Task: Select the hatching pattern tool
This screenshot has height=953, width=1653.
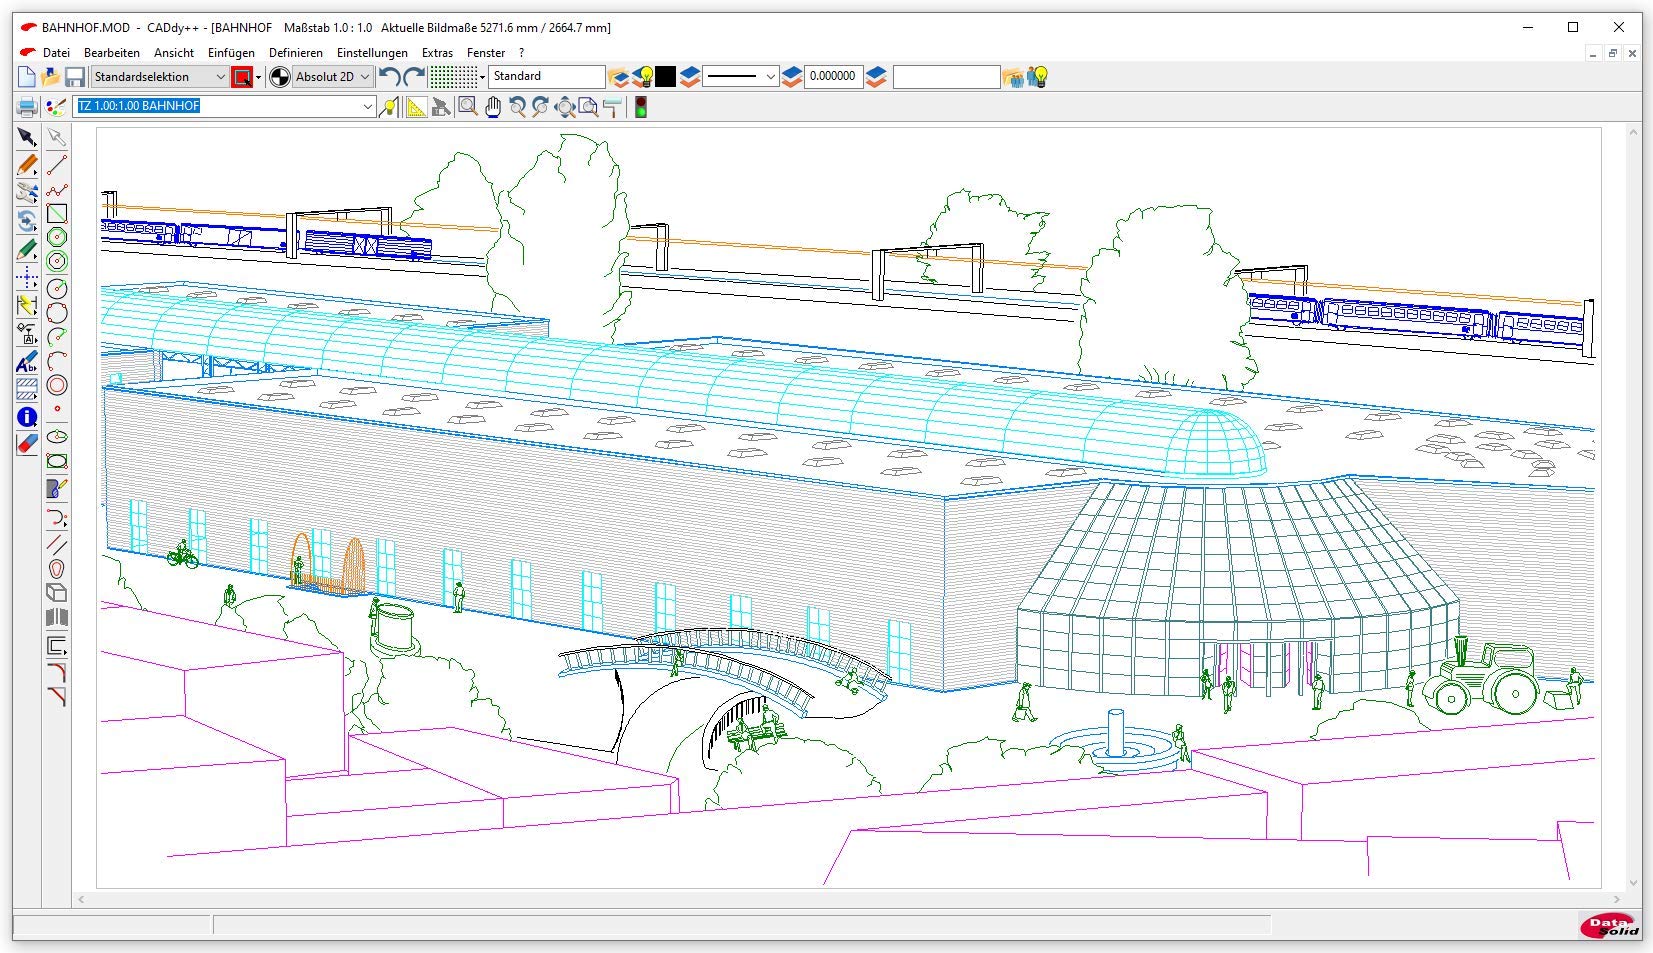Action: click(x=27, y=389)
